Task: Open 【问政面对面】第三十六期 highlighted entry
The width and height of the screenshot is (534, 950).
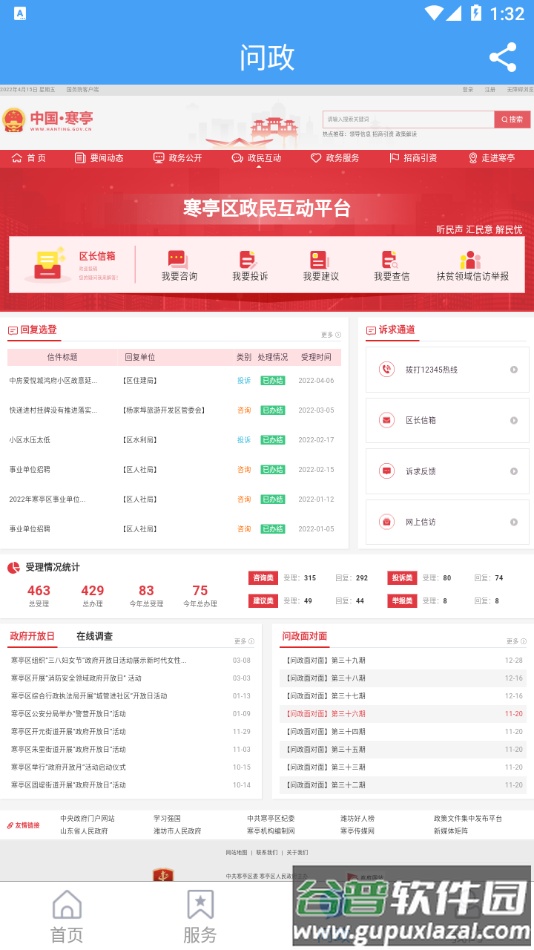Action: 325,714
